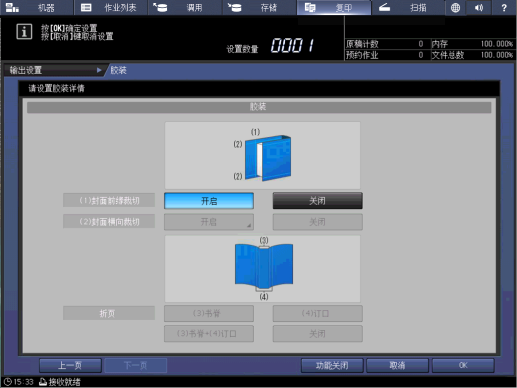This screenshot has width=517, height=388.
Task: Open the greyed 开启 dropdown for horizontal trimming
Action: [209, 222]
